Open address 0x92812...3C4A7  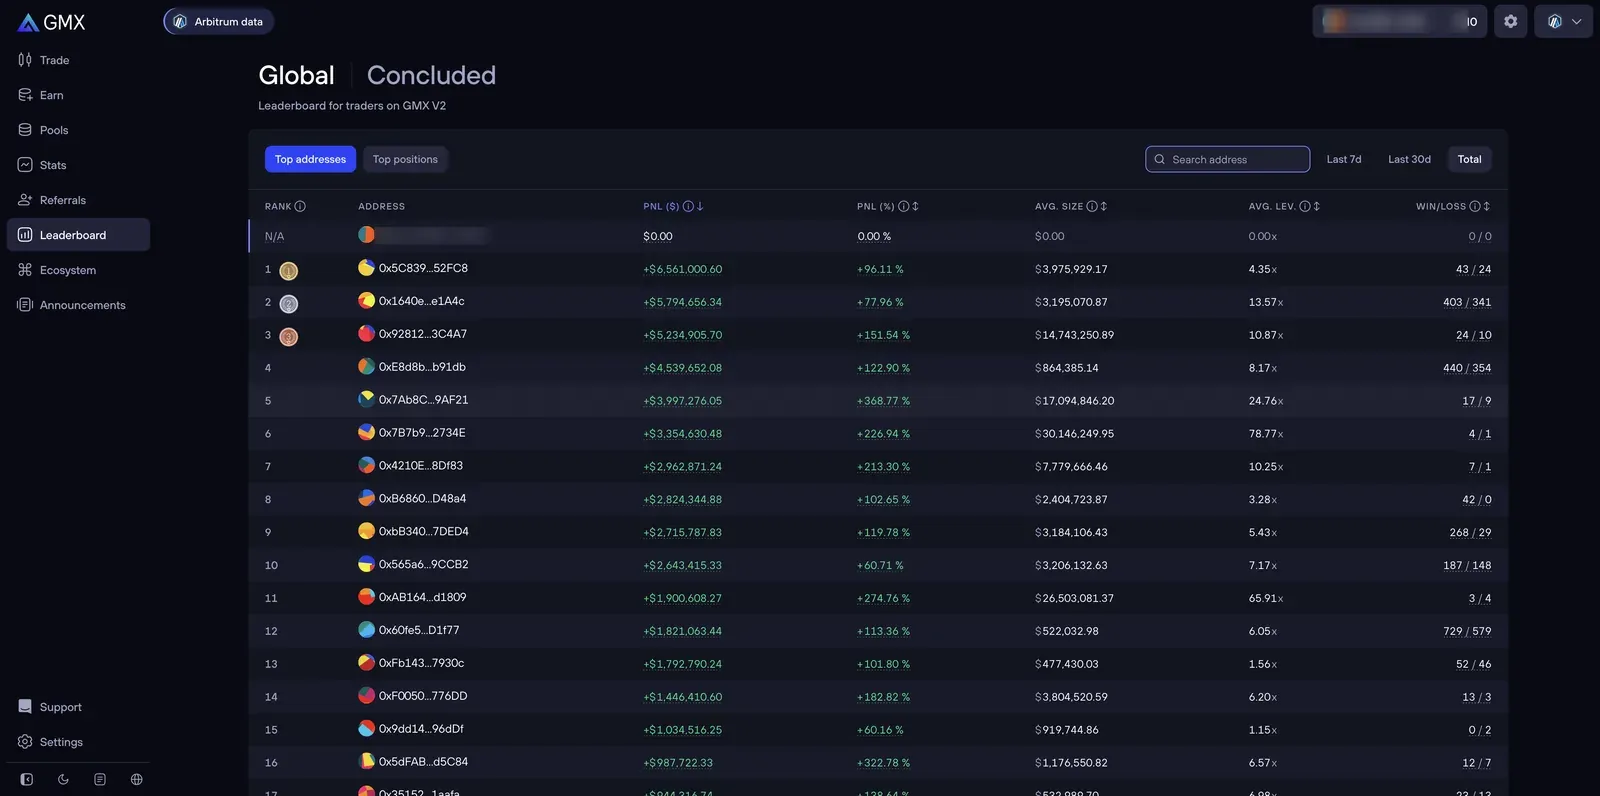tap(423, 334)
